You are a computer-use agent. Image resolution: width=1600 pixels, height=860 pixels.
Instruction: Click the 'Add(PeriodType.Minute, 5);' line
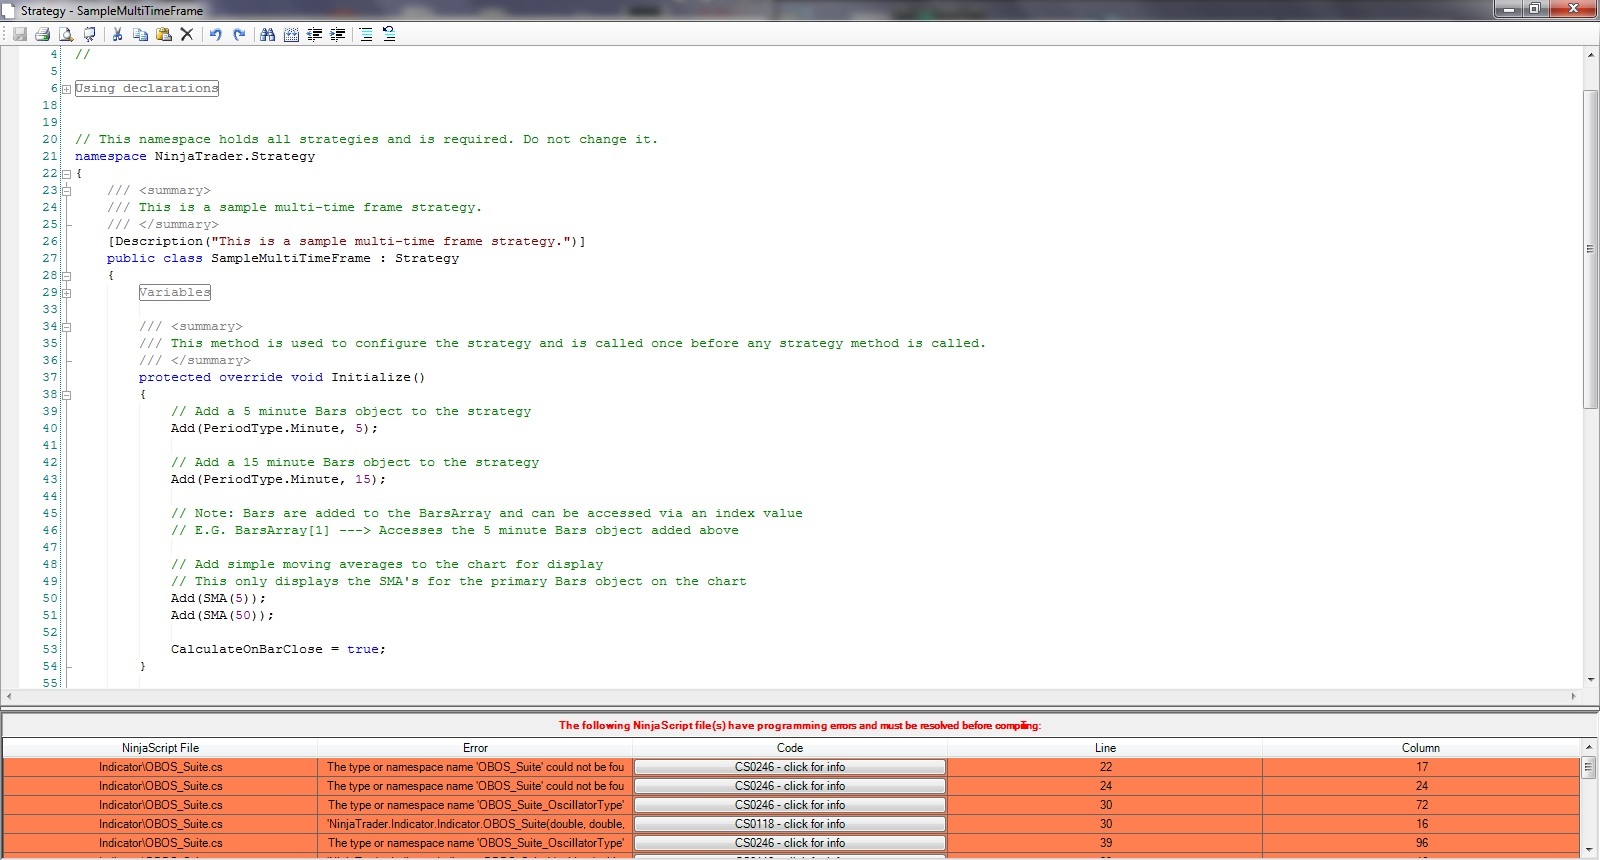[x=275, y=428]
